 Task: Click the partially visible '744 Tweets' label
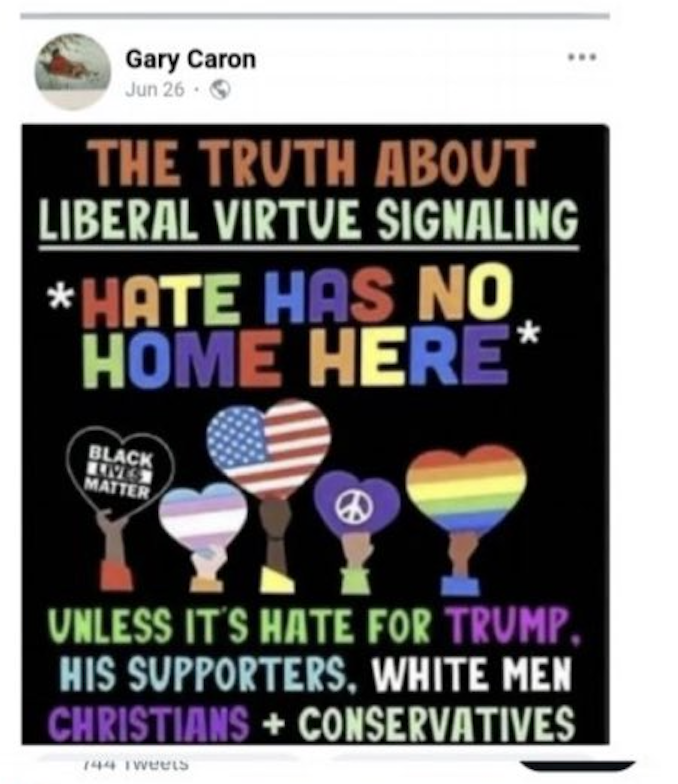(x=136, y=764)
